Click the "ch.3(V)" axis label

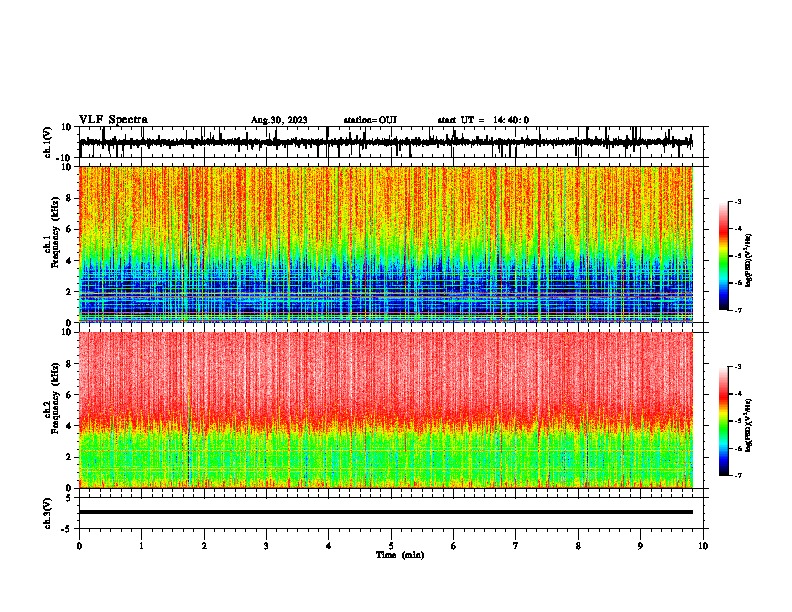pyautogui.click(x=48, y=513)
